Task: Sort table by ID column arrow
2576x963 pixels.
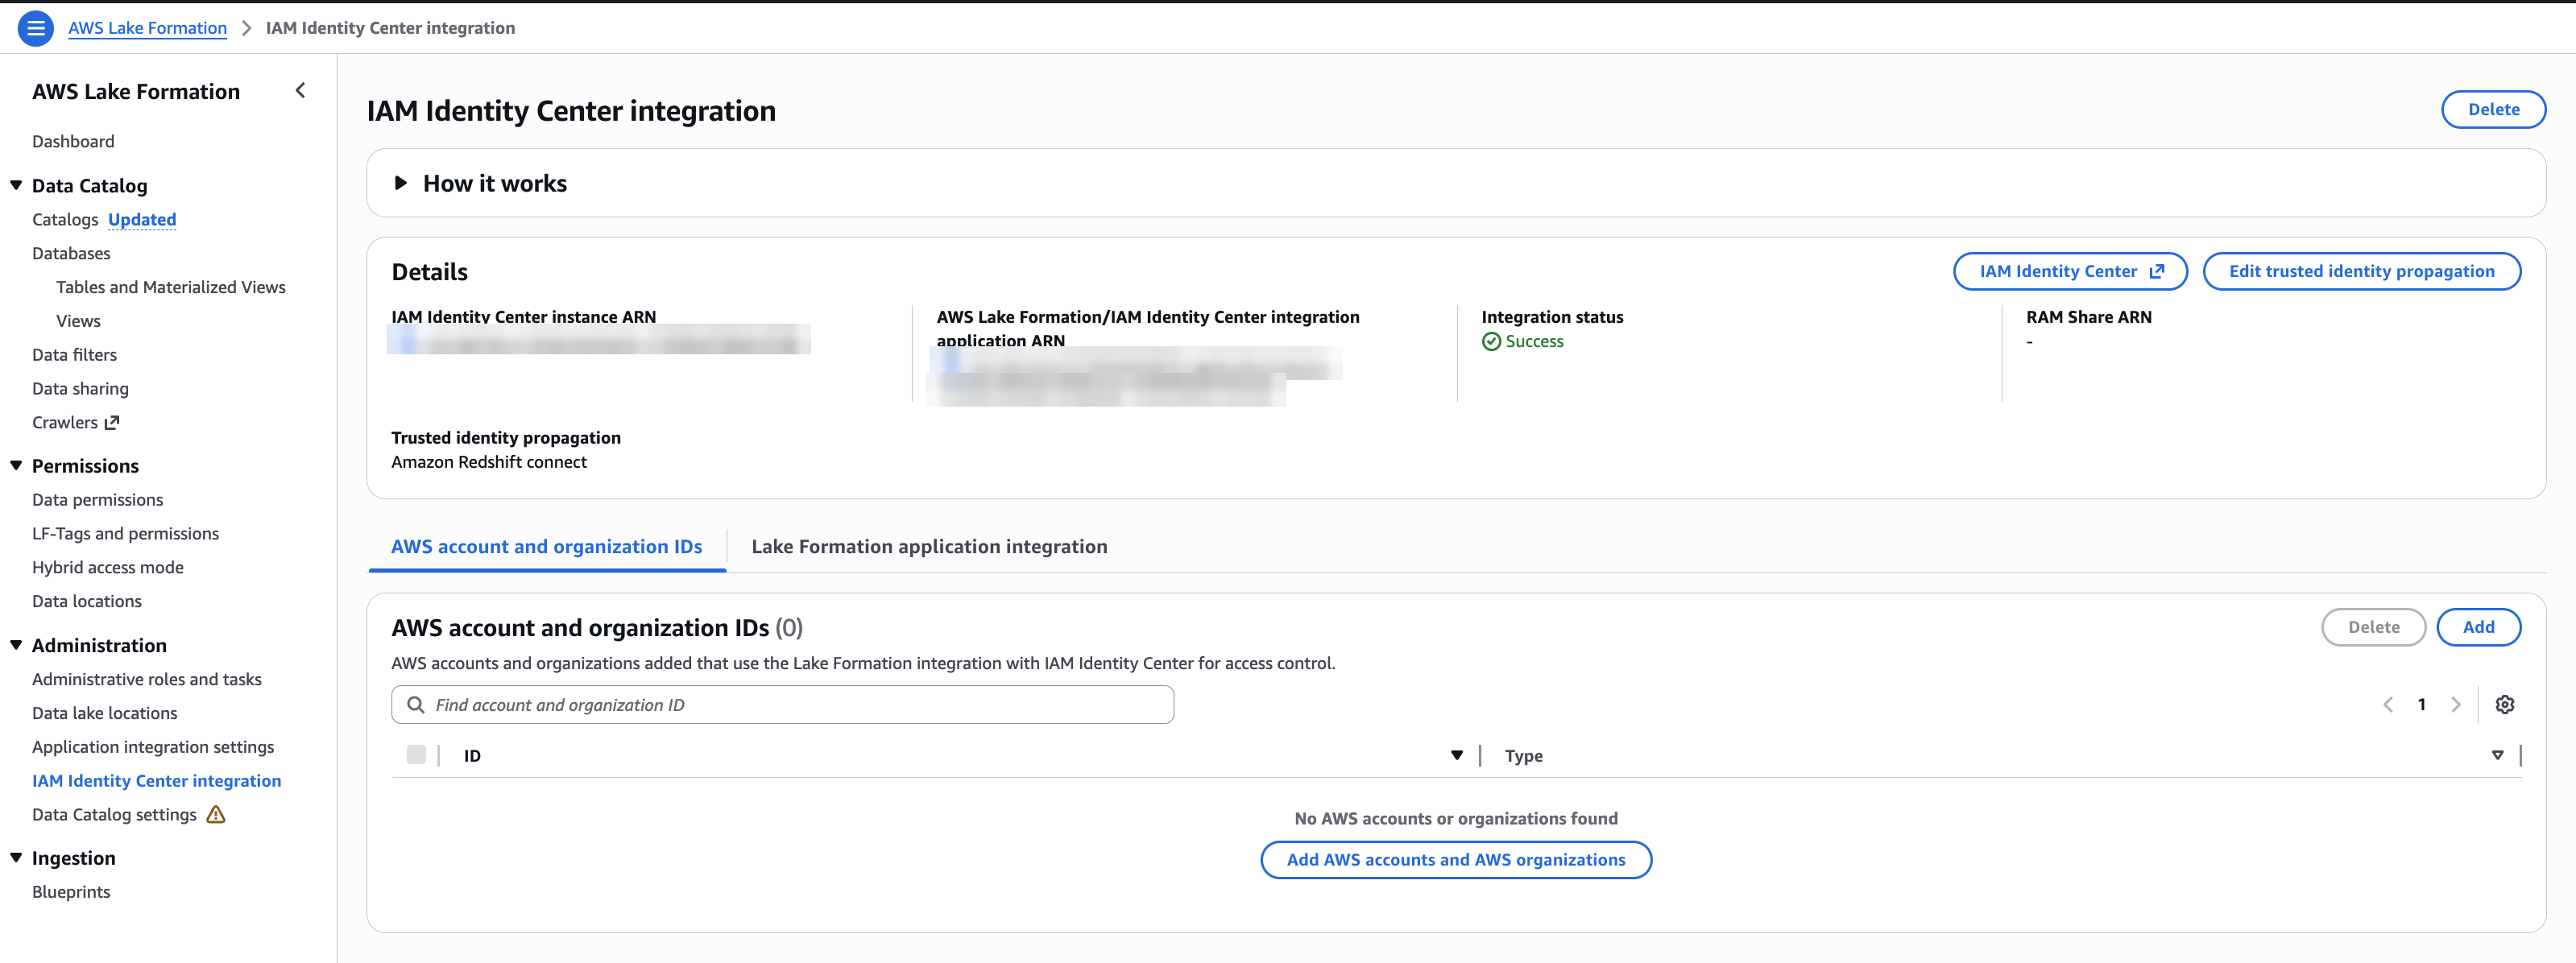Action: point(1457,756)
